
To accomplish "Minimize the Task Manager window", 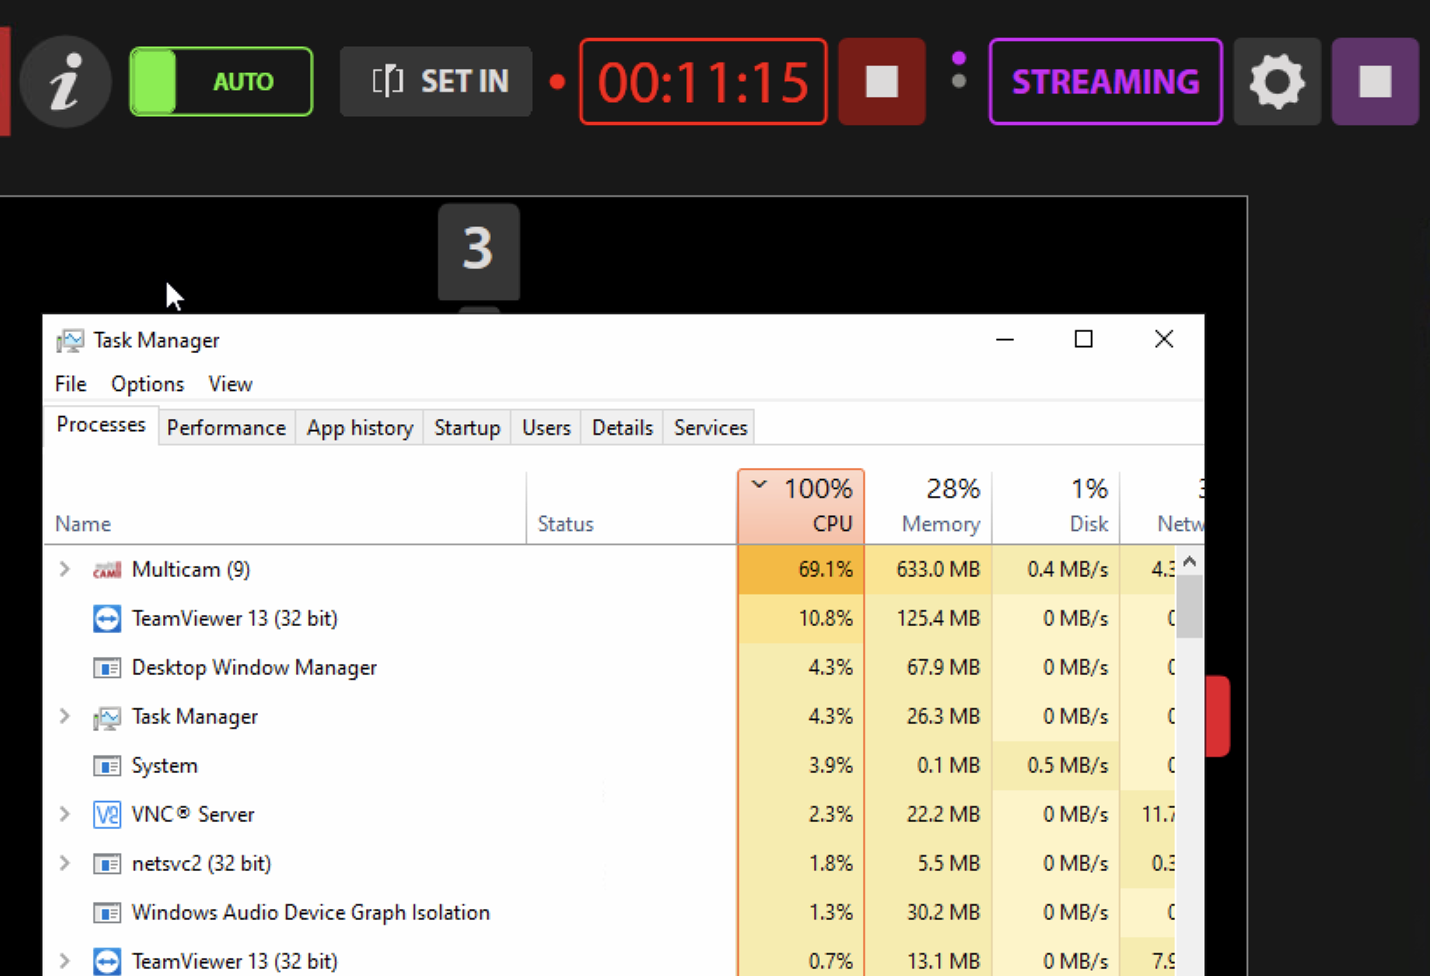I will (x=1005, y=339).
